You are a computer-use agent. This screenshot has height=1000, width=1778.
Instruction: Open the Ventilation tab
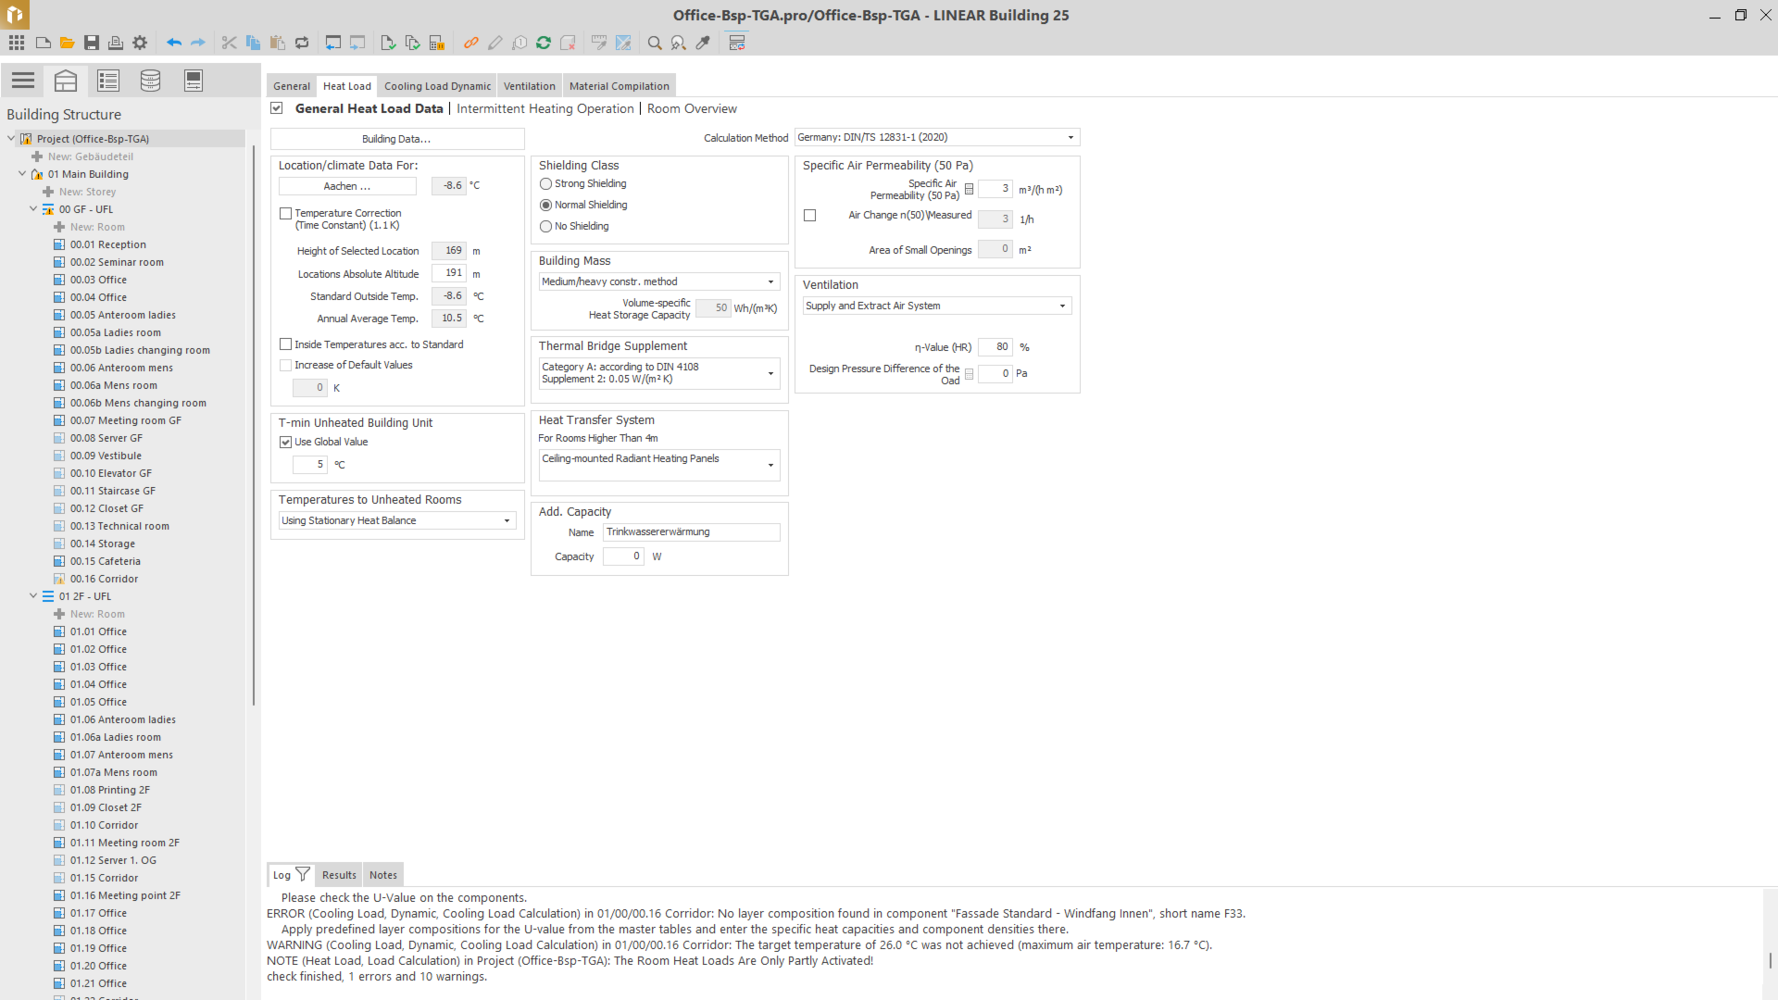pos(529,86)
